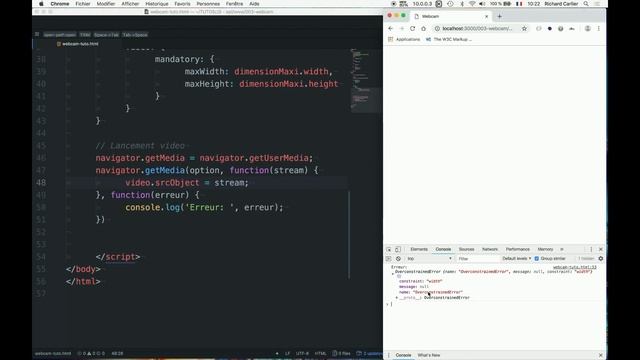The height and width of the screenshot is (360, 640).
Task: Close the DevTools panel
Action: coord(600,249)
